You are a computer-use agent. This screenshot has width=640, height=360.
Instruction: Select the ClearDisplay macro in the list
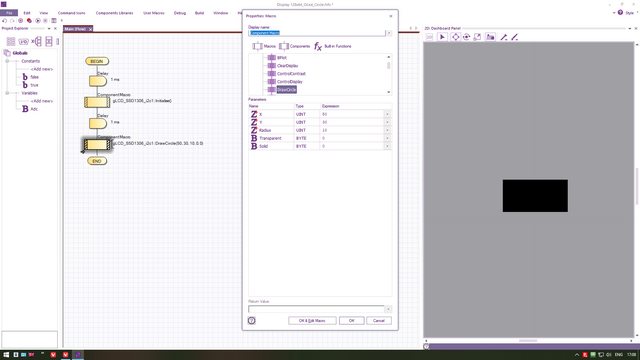[x=287, y=66]
